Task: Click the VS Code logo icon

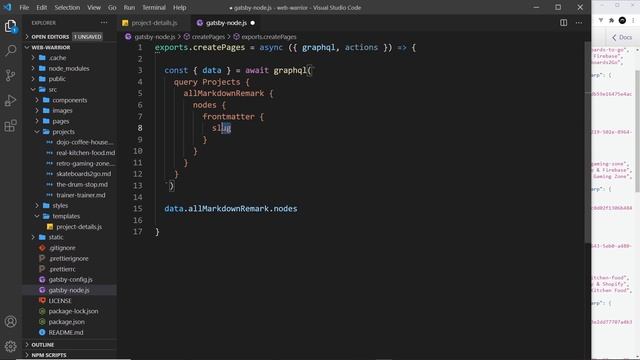Action: tap(7, 7)
